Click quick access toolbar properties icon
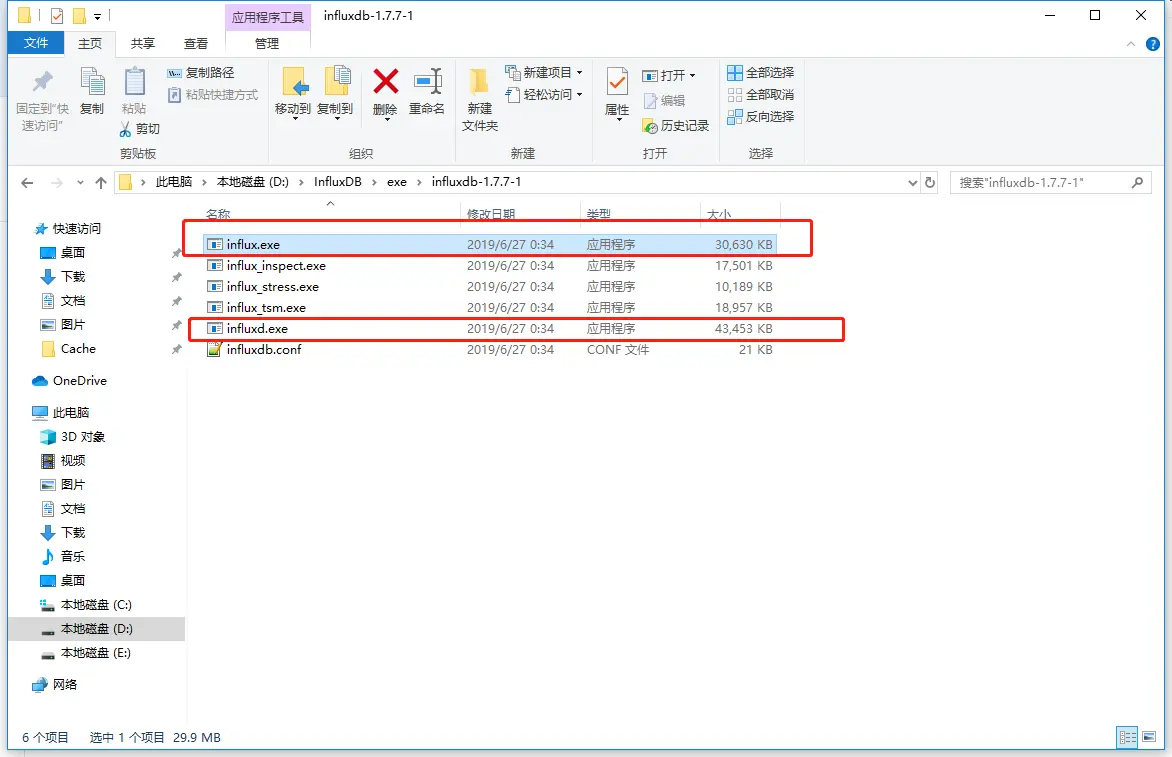This screenshot has width=1172, height=757. 57,15
